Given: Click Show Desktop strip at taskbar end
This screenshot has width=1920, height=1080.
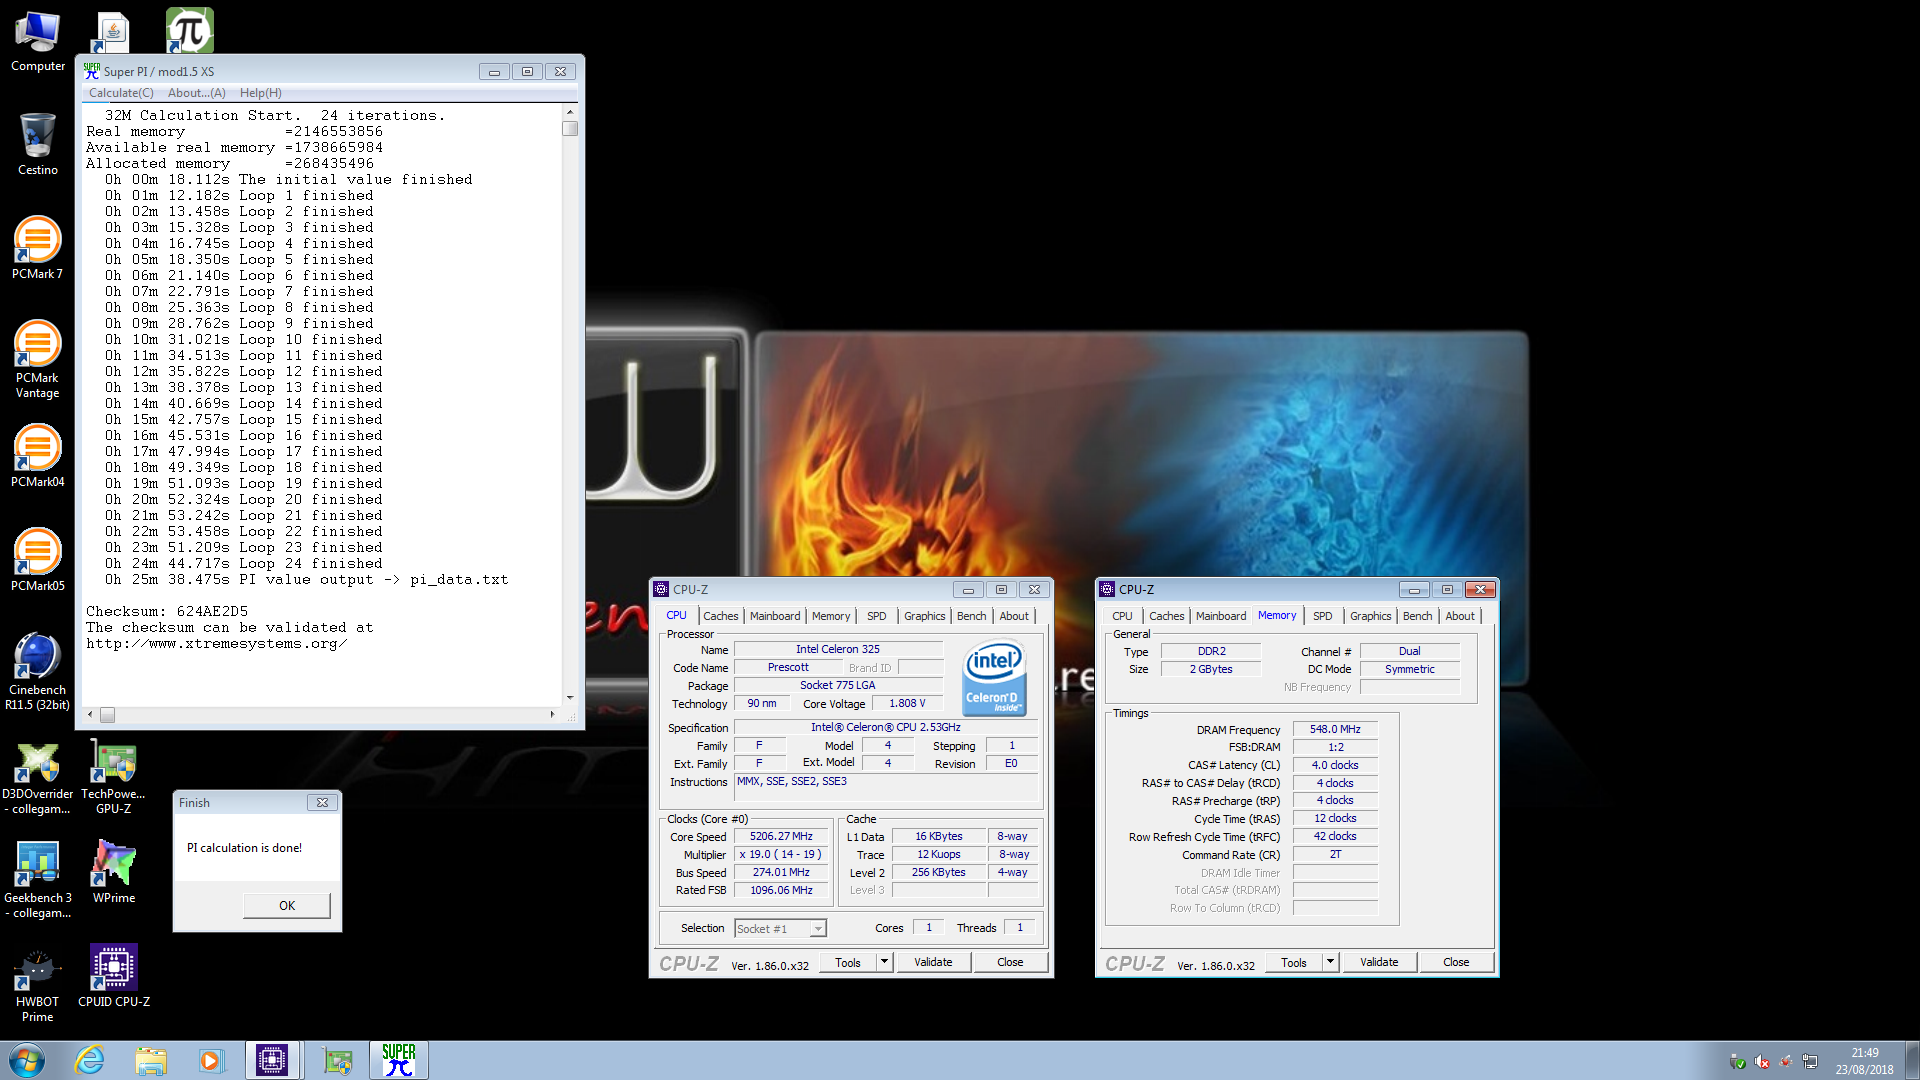Looking at the screenshot, I should coord(1912,1060).
